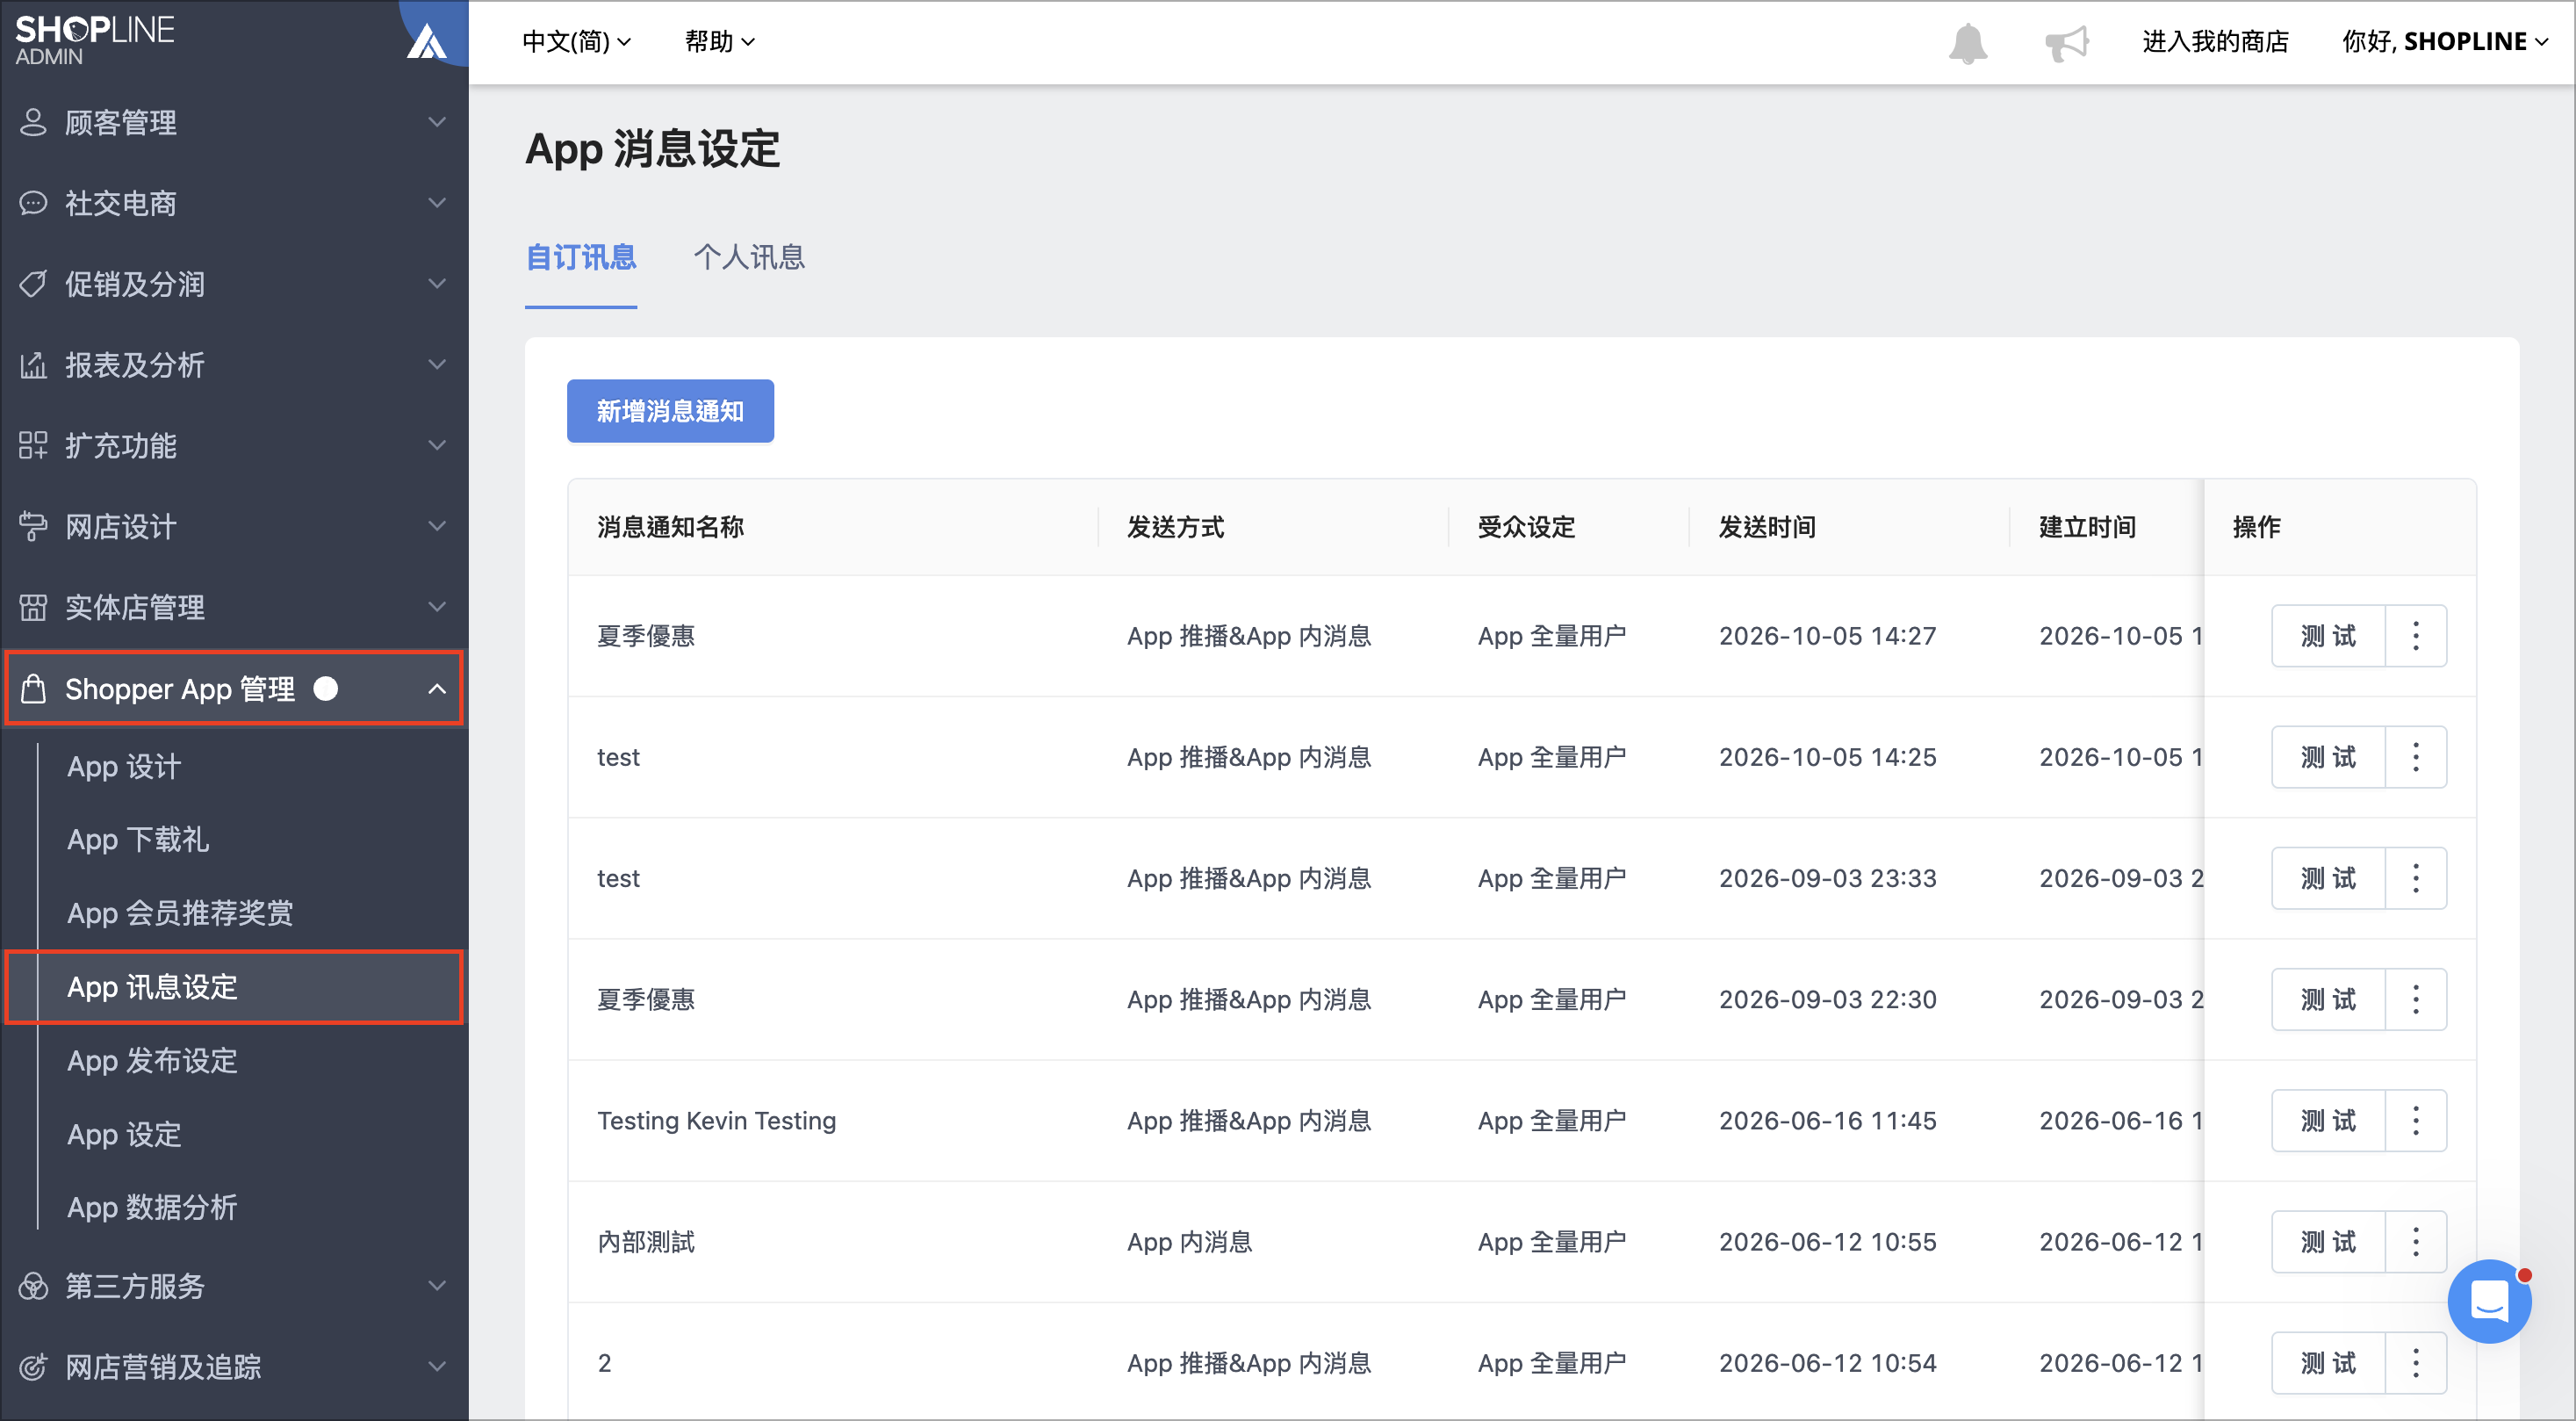Expand 社交电商 sidebar section

pyautogui.click(x=234, y=203)
